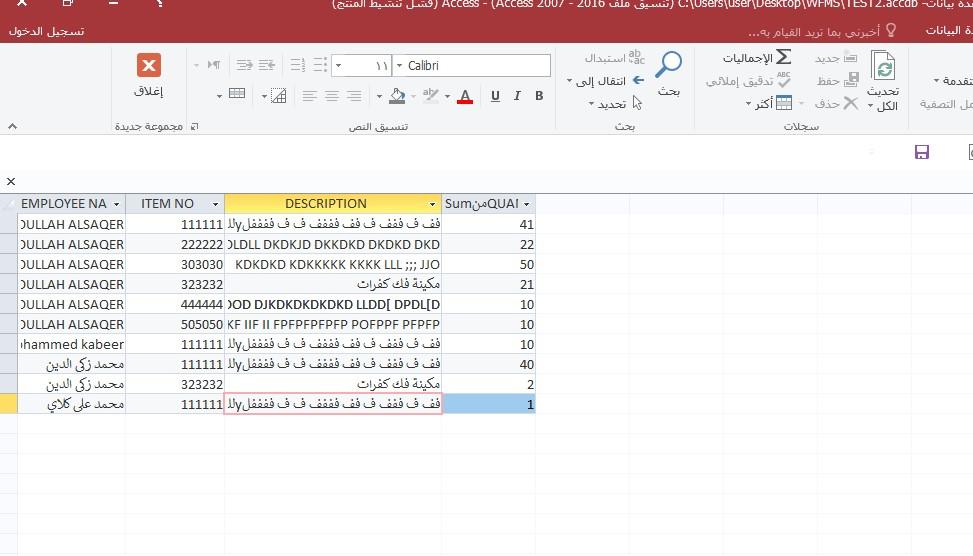Click the sum cell showing 41
This screenshot has height=556, width=973.
coord(488,224)
